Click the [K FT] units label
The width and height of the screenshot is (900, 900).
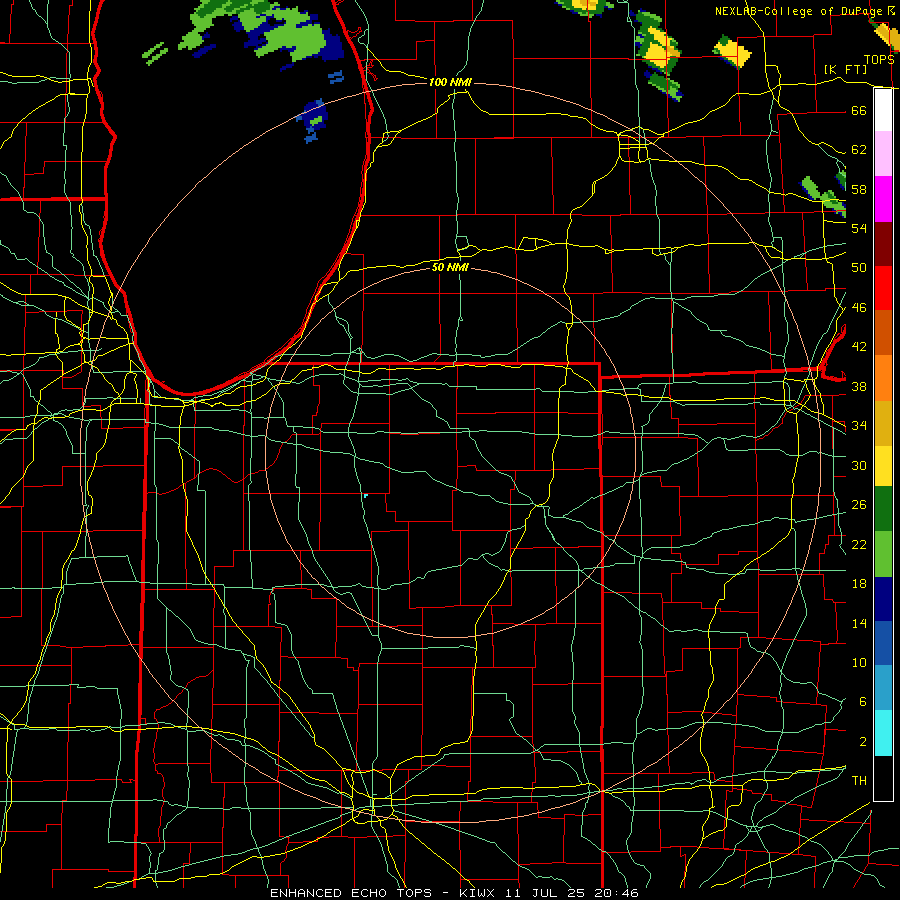(x=845, y=70)
